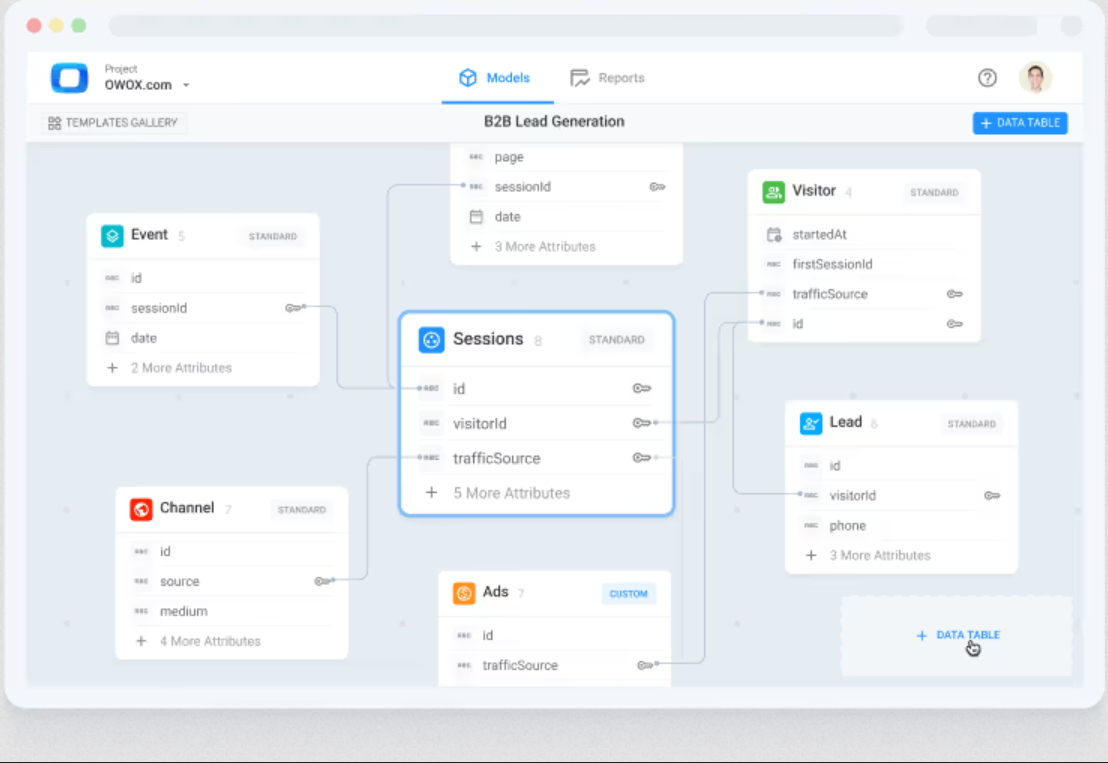The height and width of the screenshot is (763, 1108).
Task: Click the Event table teal icon
Action: point(112,235)
